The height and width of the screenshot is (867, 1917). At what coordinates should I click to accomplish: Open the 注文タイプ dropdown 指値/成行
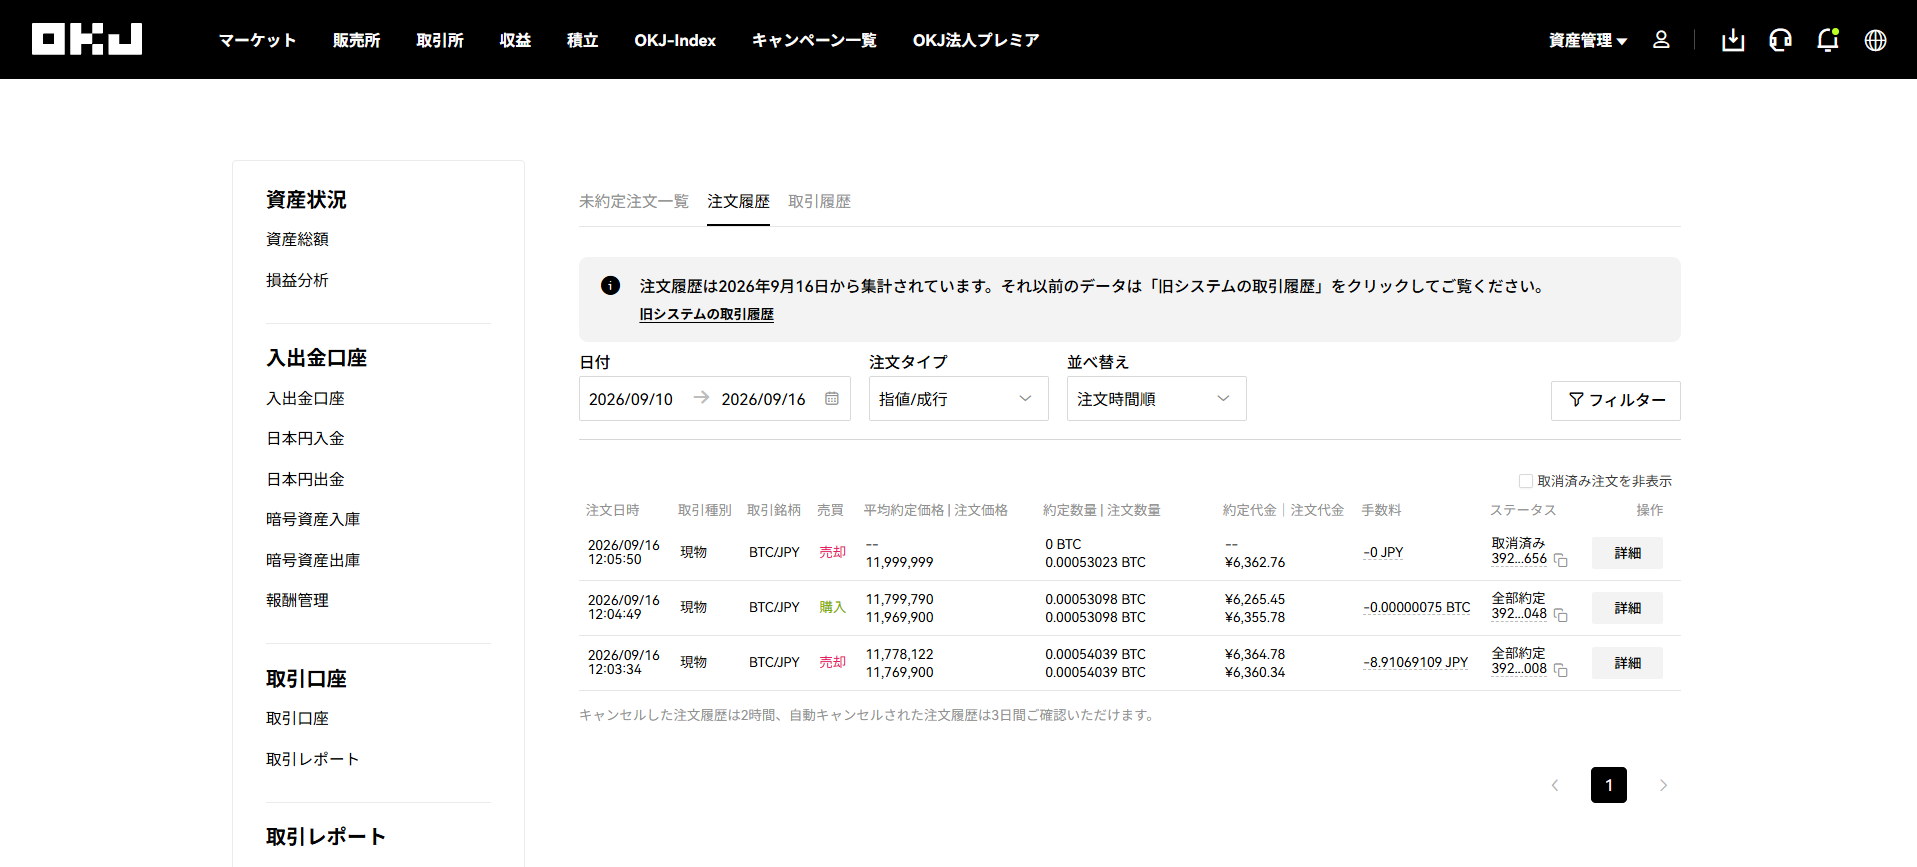(x=958, y=398)
